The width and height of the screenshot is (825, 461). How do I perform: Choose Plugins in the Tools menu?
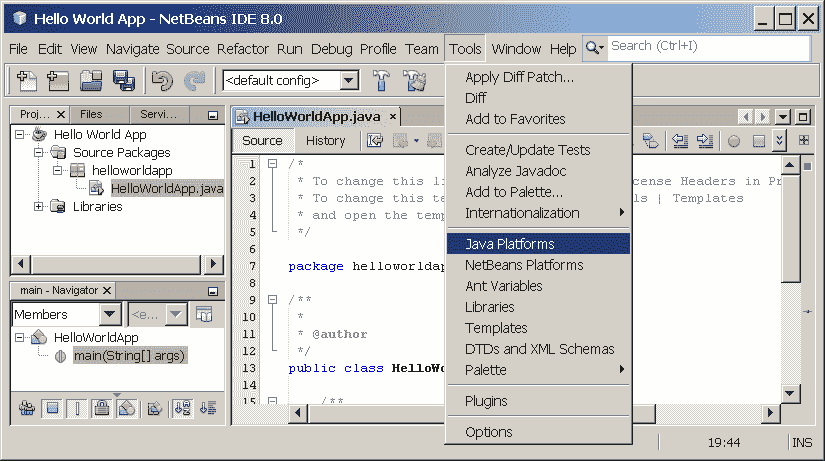click(x=538, y=400)
